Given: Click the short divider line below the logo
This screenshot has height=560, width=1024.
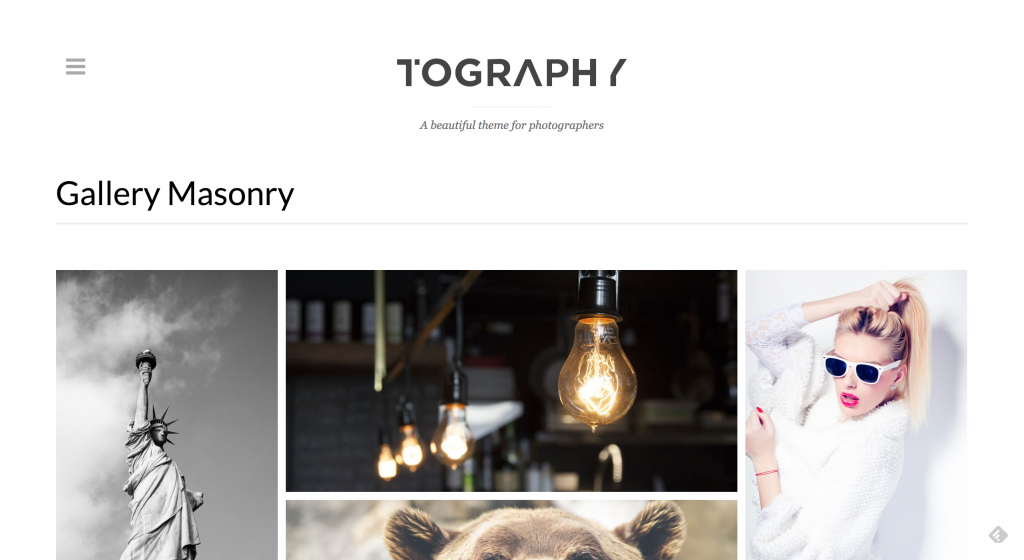Looking at the screenshot, I should [512, 106].
